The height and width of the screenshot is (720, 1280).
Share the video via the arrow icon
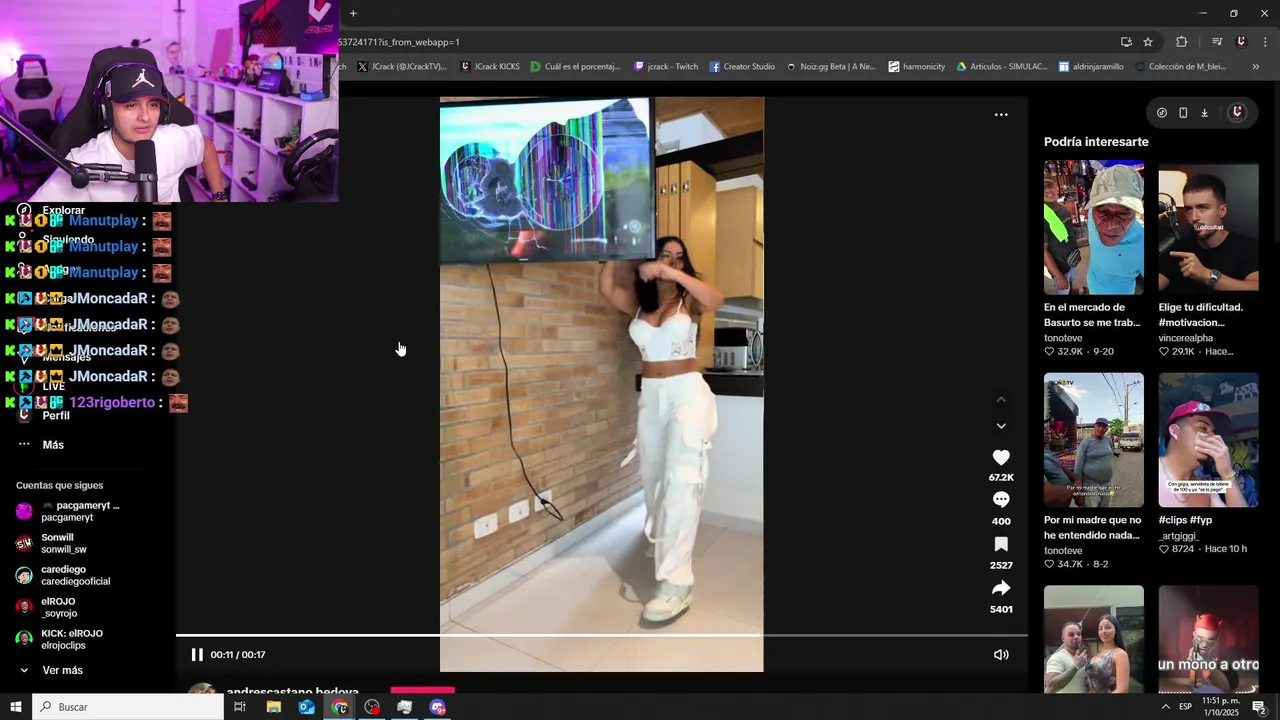[x=1001, y=588]
